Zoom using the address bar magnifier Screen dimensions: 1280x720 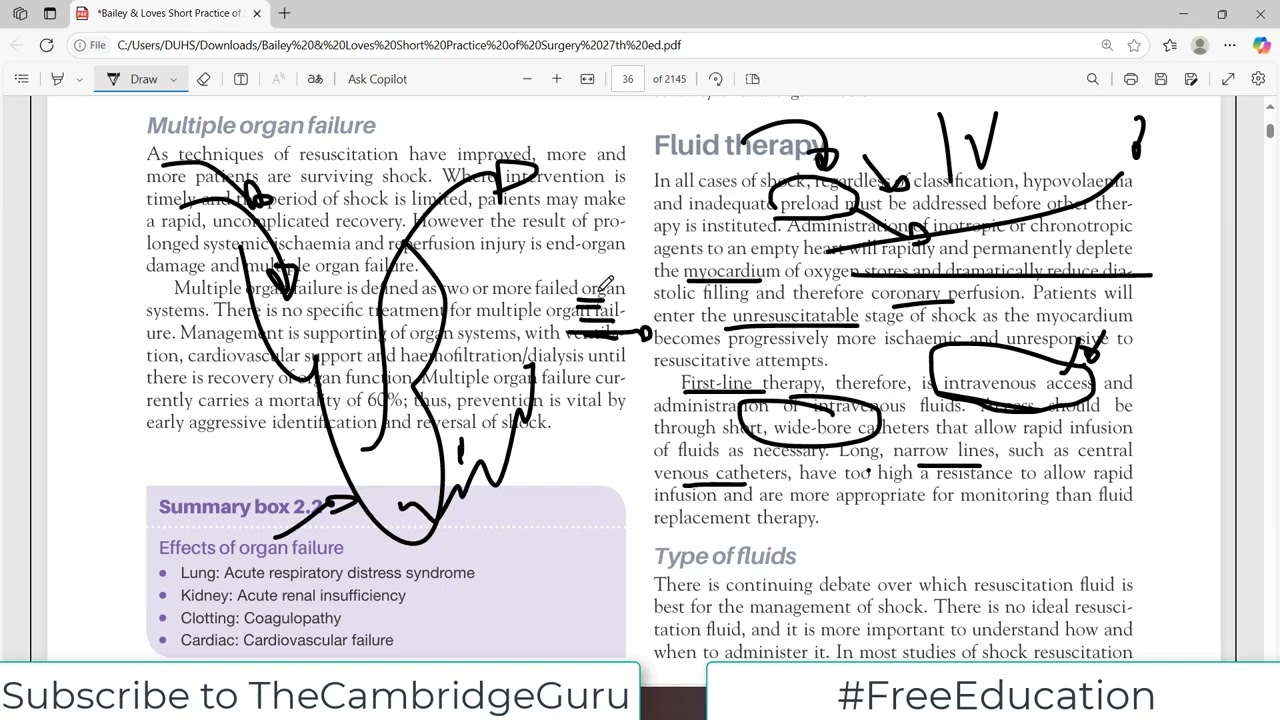(1107, 45)
